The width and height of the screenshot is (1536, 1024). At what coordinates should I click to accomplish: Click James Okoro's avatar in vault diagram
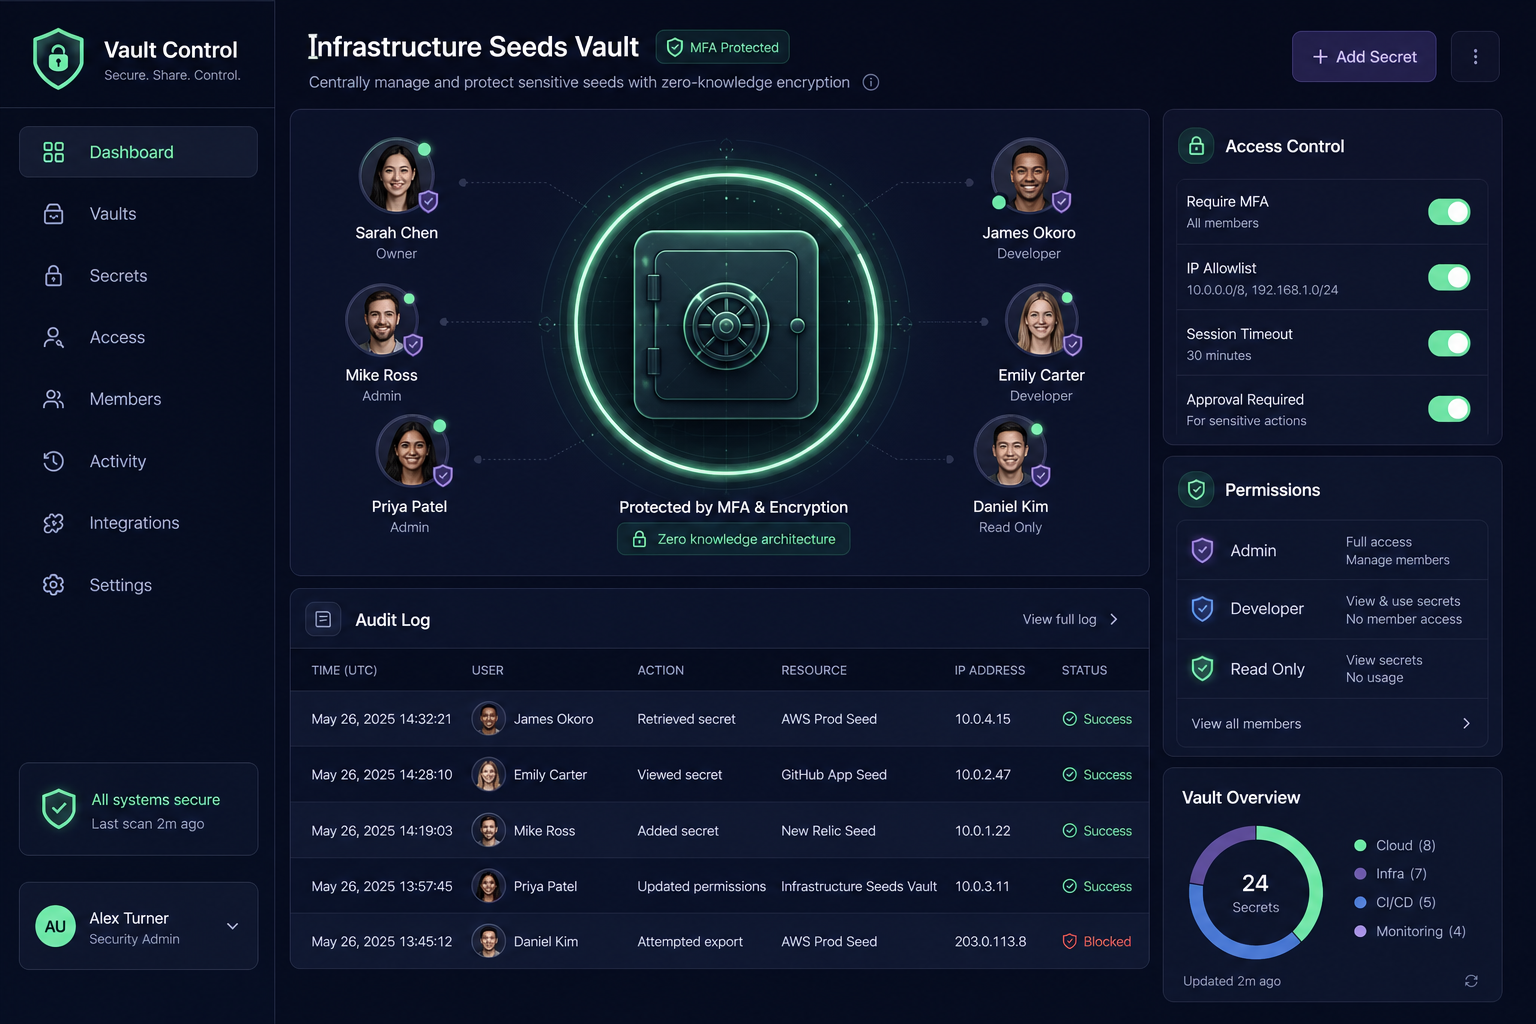point(1029,176)
